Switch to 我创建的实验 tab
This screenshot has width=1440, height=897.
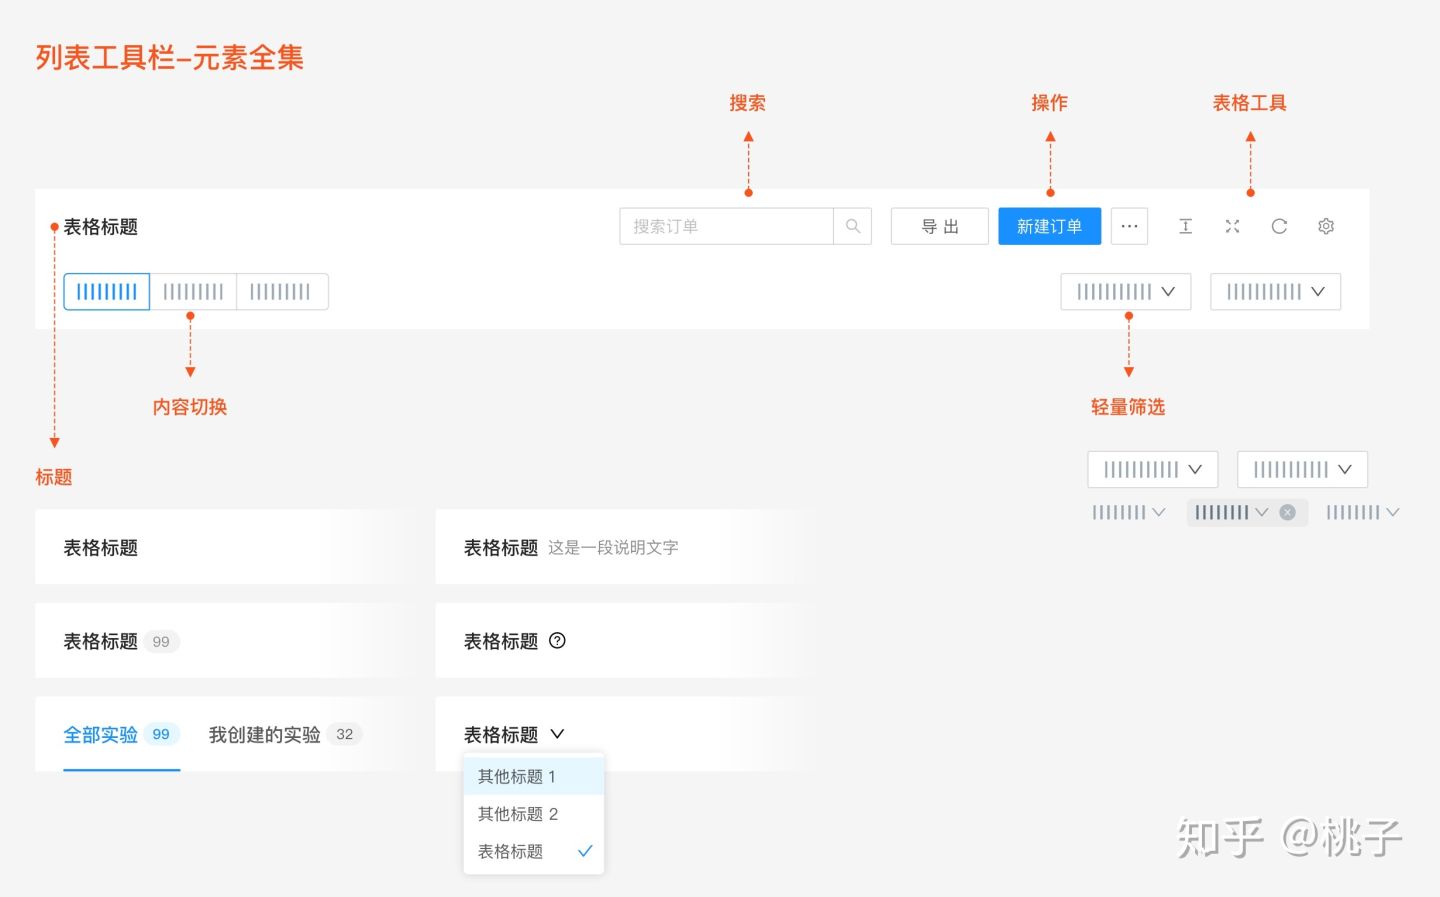click(x=265, y=735)
